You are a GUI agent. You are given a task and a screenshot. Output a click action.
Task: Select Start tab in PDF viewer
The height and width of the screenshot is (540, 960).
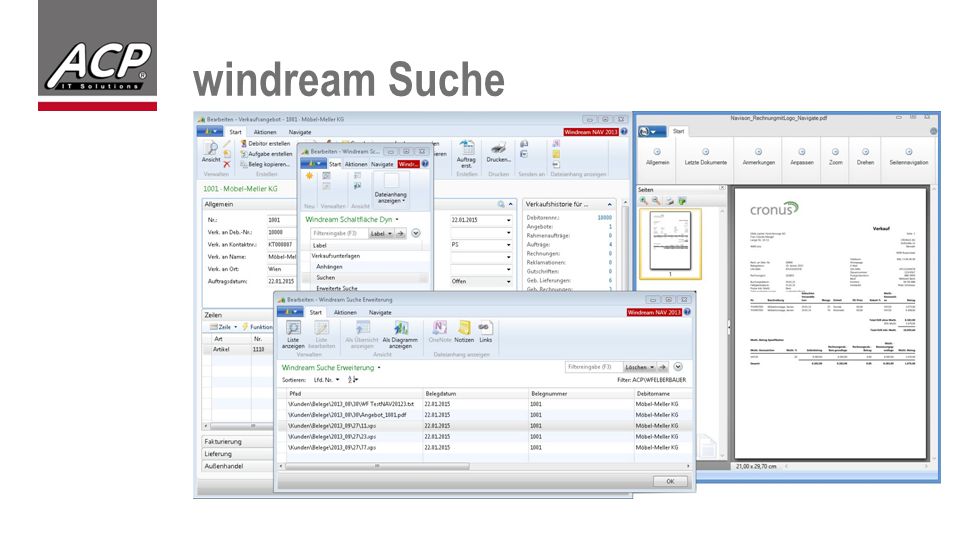point(678,131)
